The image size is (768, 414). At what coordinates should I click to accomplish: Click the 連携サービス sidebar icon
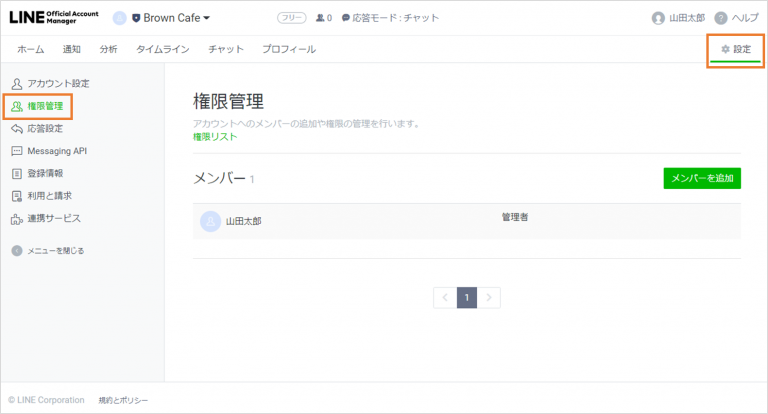pyautogui.click(x=17, y=218)
